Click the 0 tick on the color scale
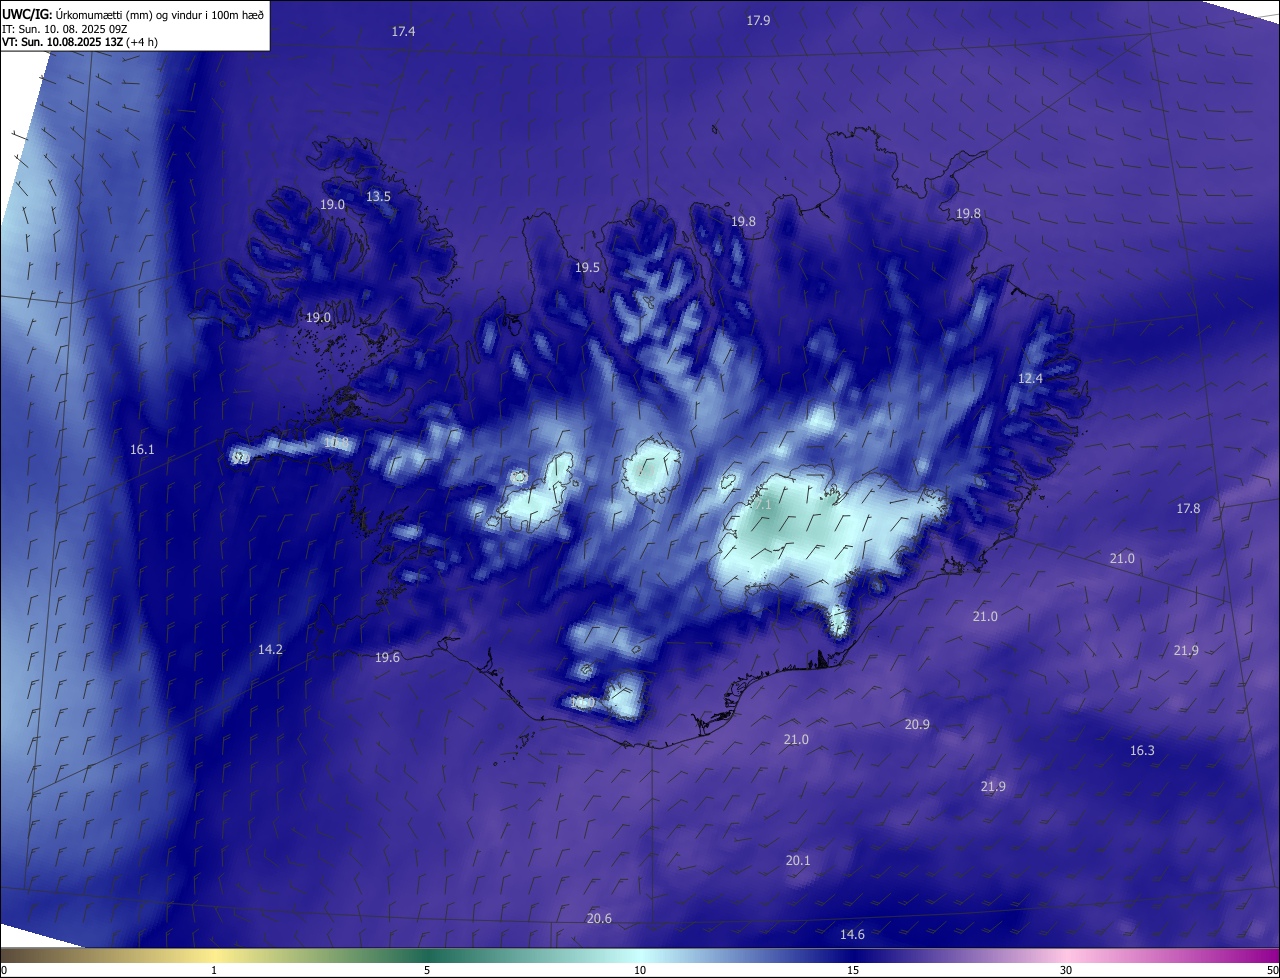Screen dimensions: 1280x978 click(5, 971)
